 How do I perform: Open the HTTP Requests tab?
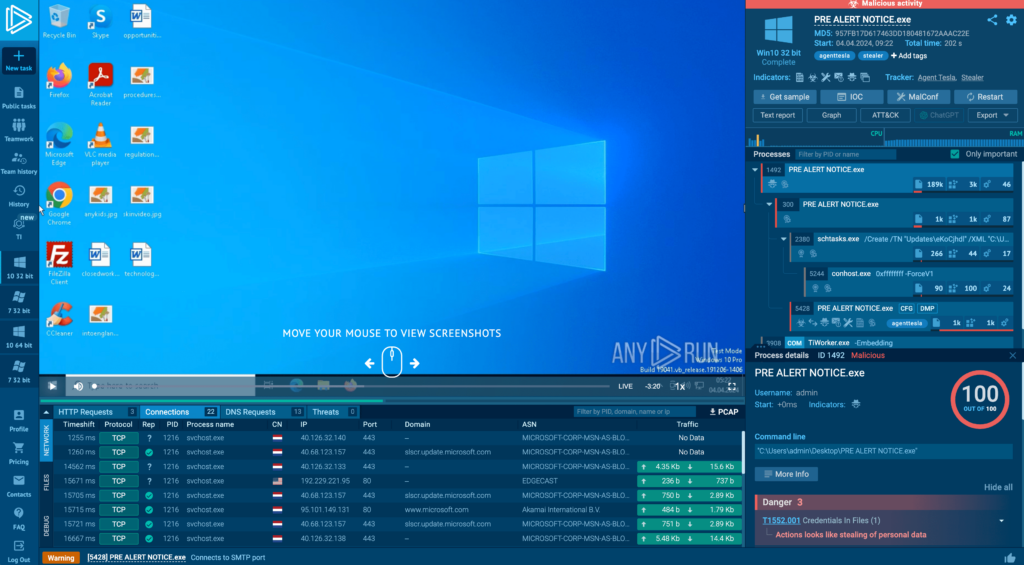point(85,411)
